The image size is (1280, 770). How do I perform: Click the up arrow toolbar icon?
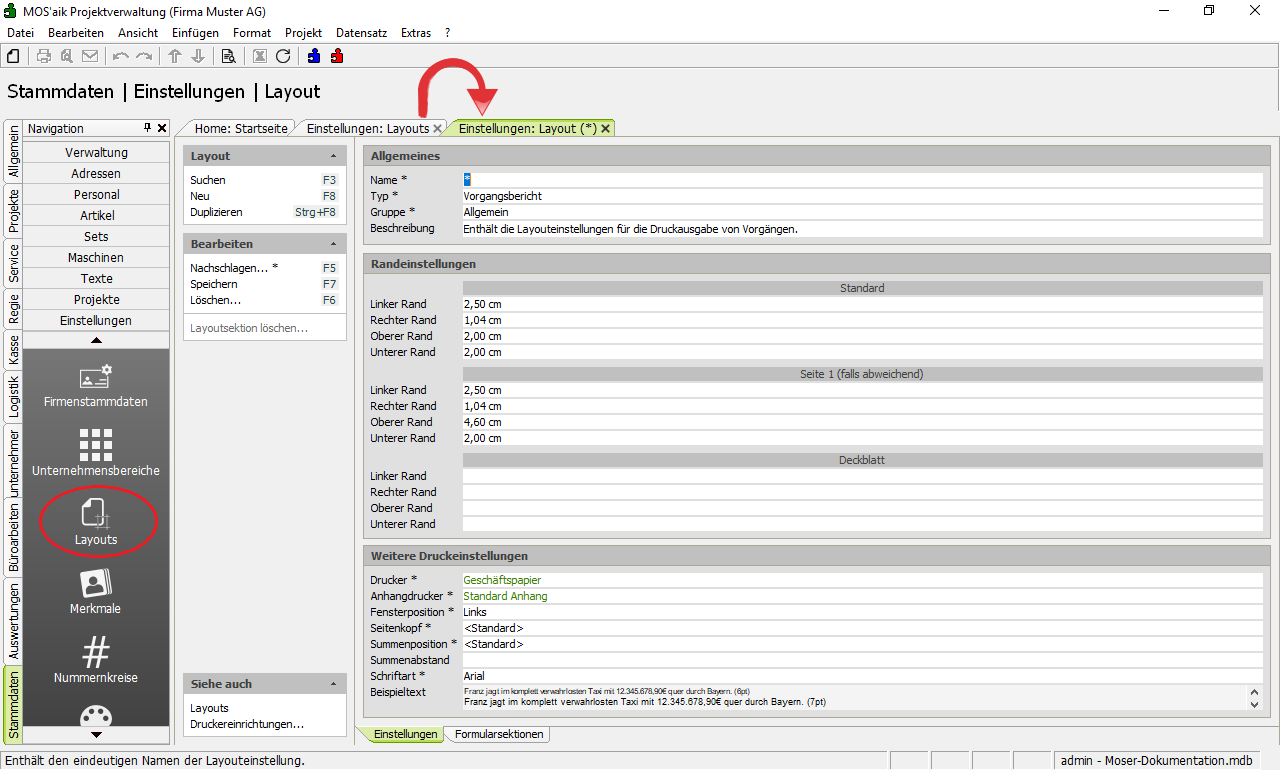175,56
